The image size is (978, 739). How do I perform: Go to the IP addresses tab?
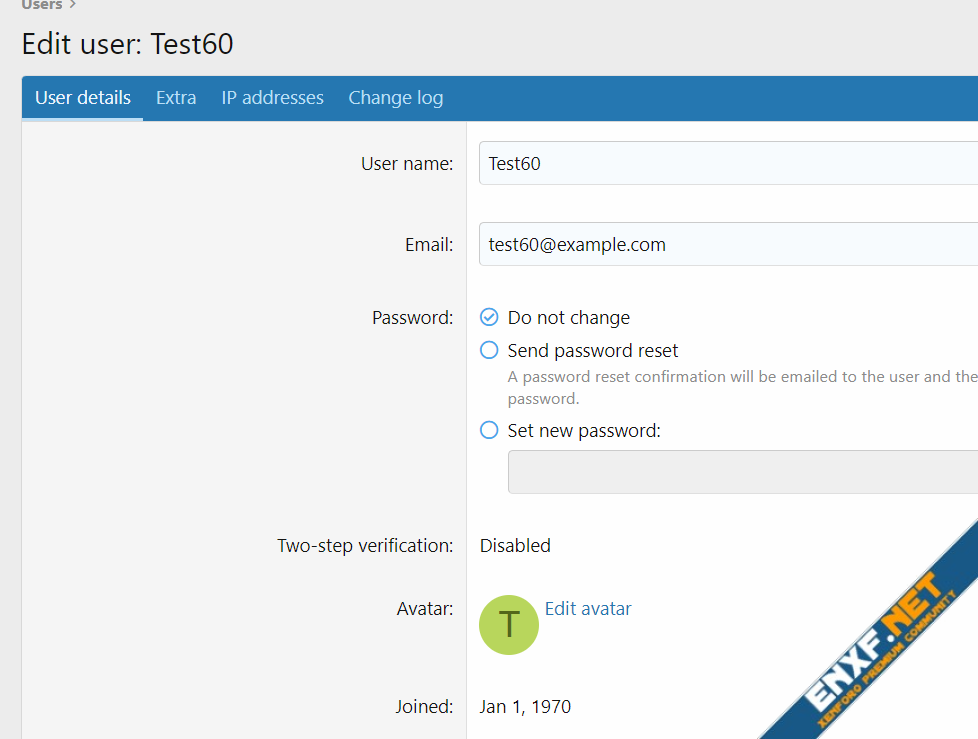point(272,98)
